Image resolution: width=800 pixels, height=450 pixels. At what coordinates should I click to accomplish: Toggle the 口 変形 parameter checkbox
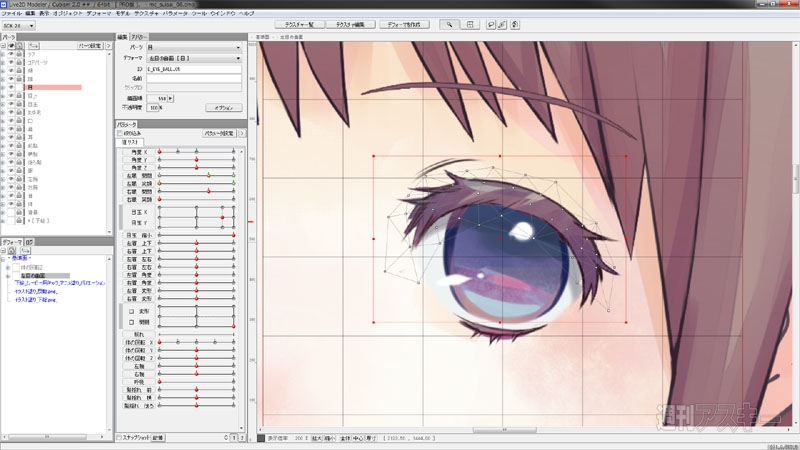(132, 311)
